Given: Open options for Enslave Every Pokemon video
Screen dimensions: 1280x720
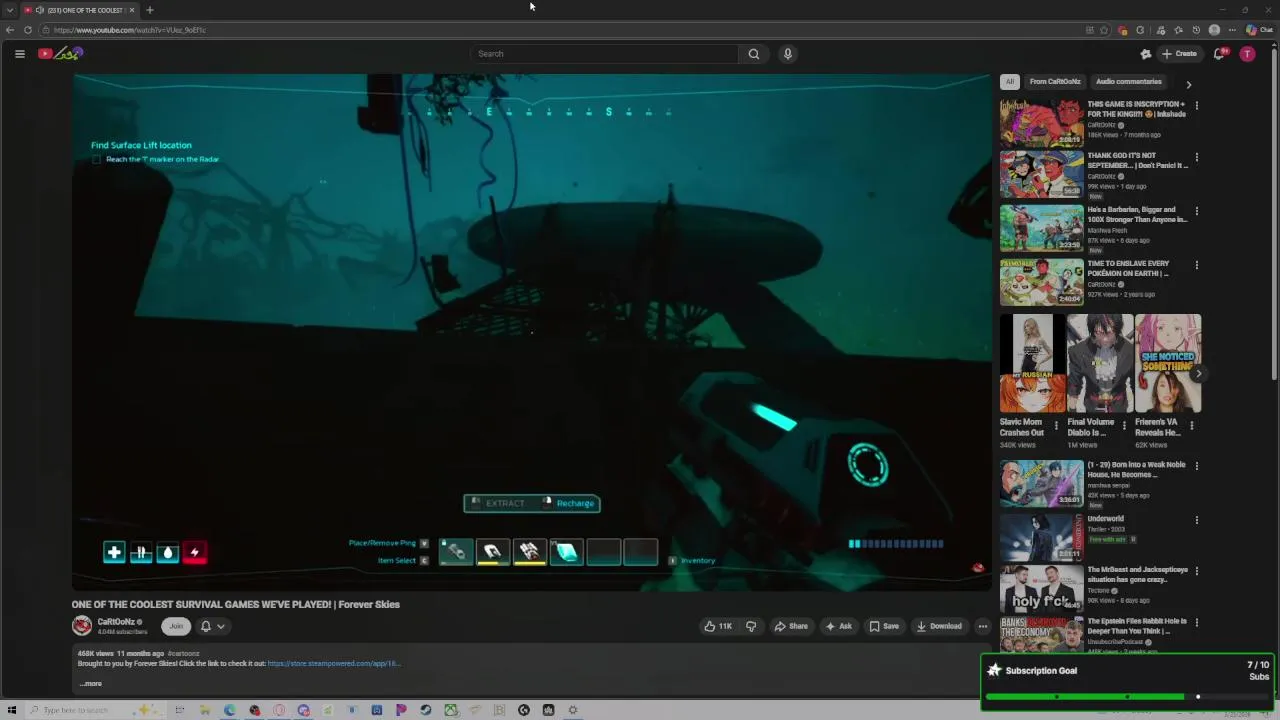Looking at the screenshot, I should [x=1196, y=265].
